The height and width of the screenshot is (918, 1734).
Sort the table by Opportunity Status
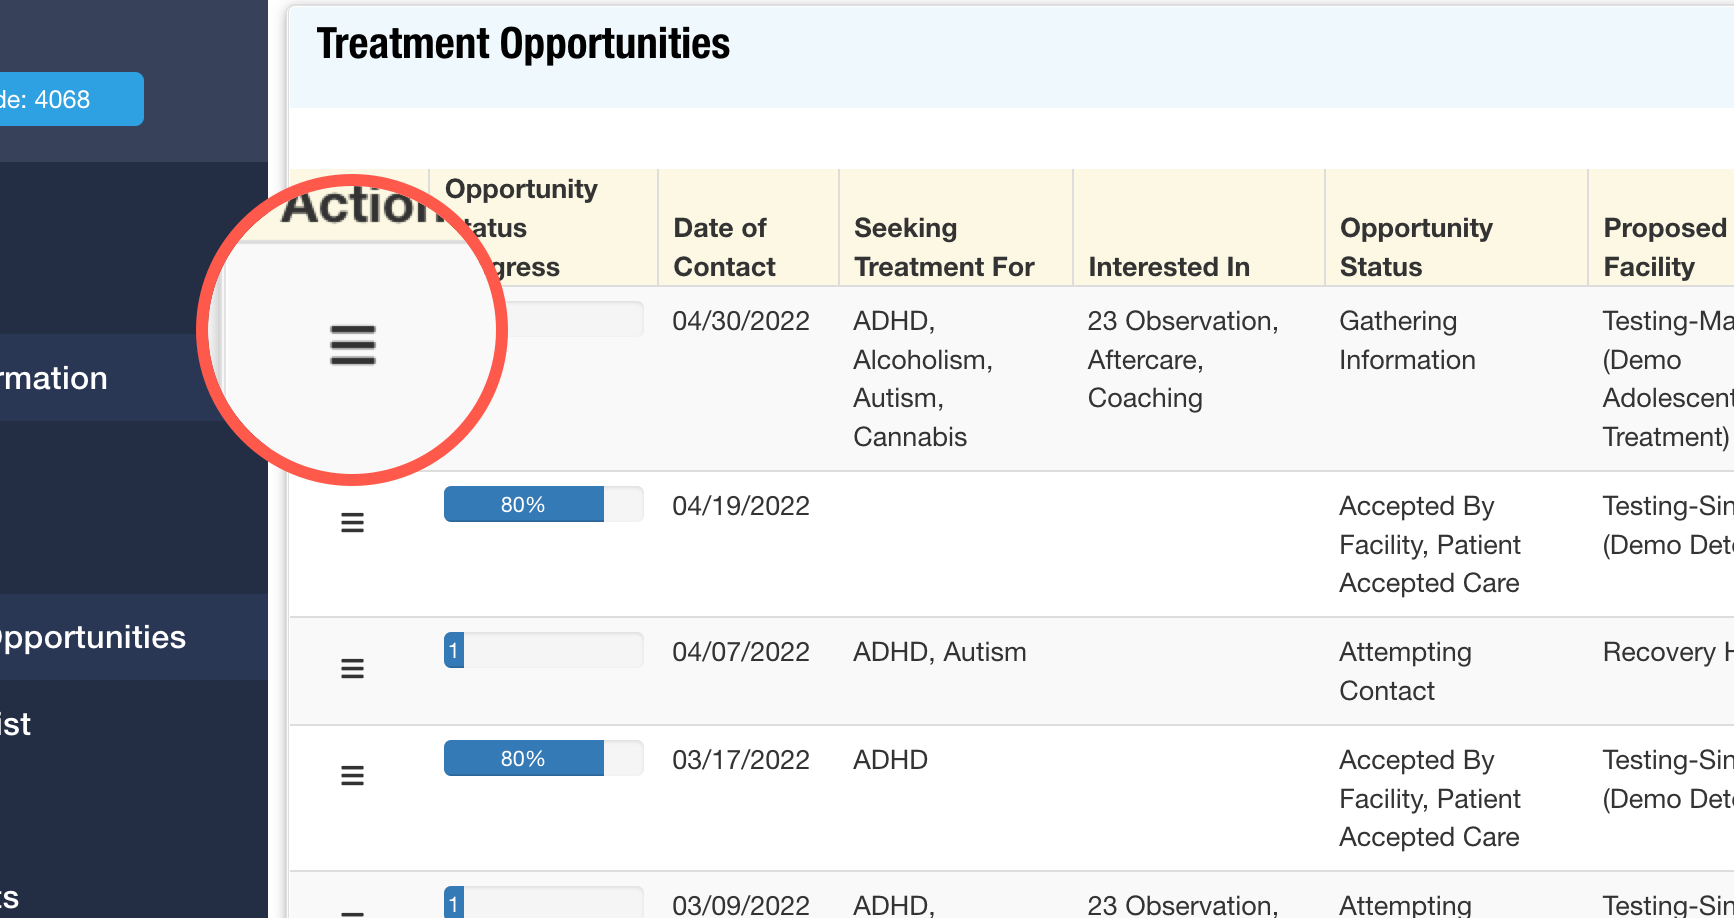coord(1417,246)
